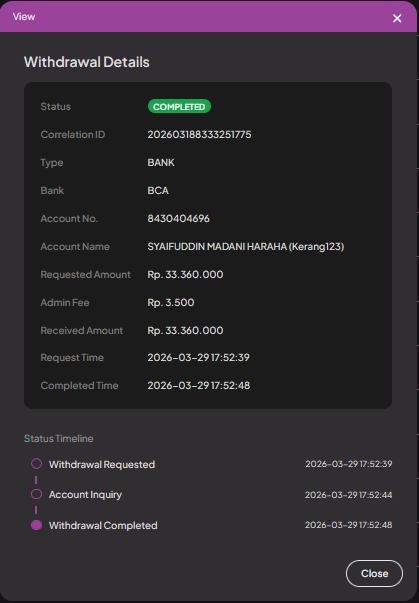Image resolution: width=419 pixels, height=603 pixels.
Task: Click Withdrawal Requested timestamp in timeline
Action: point(349,464)
